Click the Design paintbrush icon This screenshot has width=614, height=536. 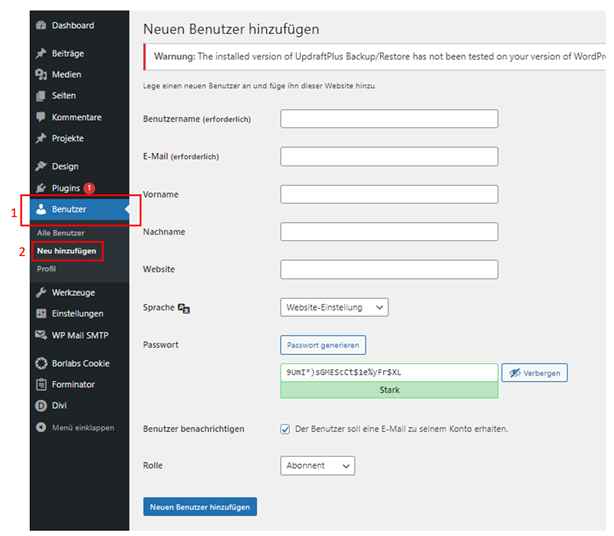coord(41,166)
